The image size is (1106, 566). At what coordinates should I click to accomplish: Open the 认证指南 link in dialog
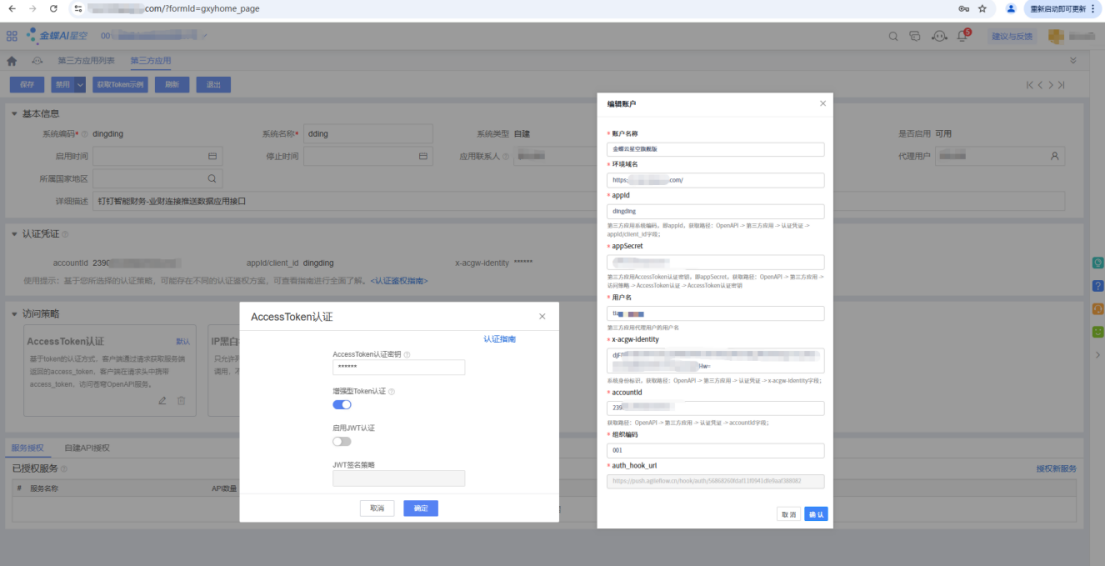click(499, 339)
